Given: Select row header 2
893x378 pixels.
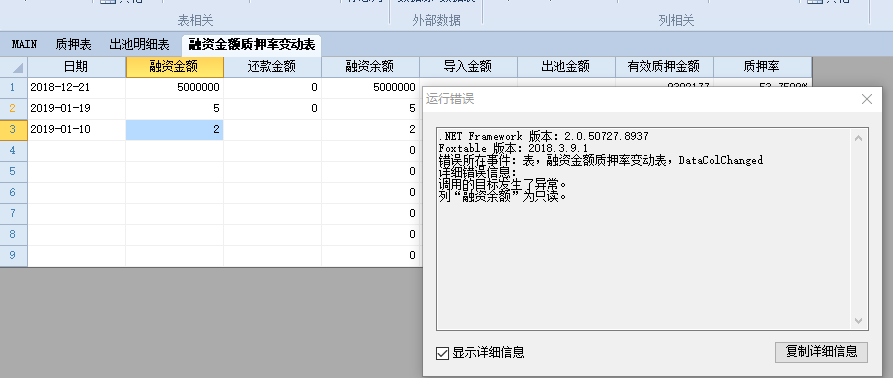Looking at the screenshot, I should [14, 109].
